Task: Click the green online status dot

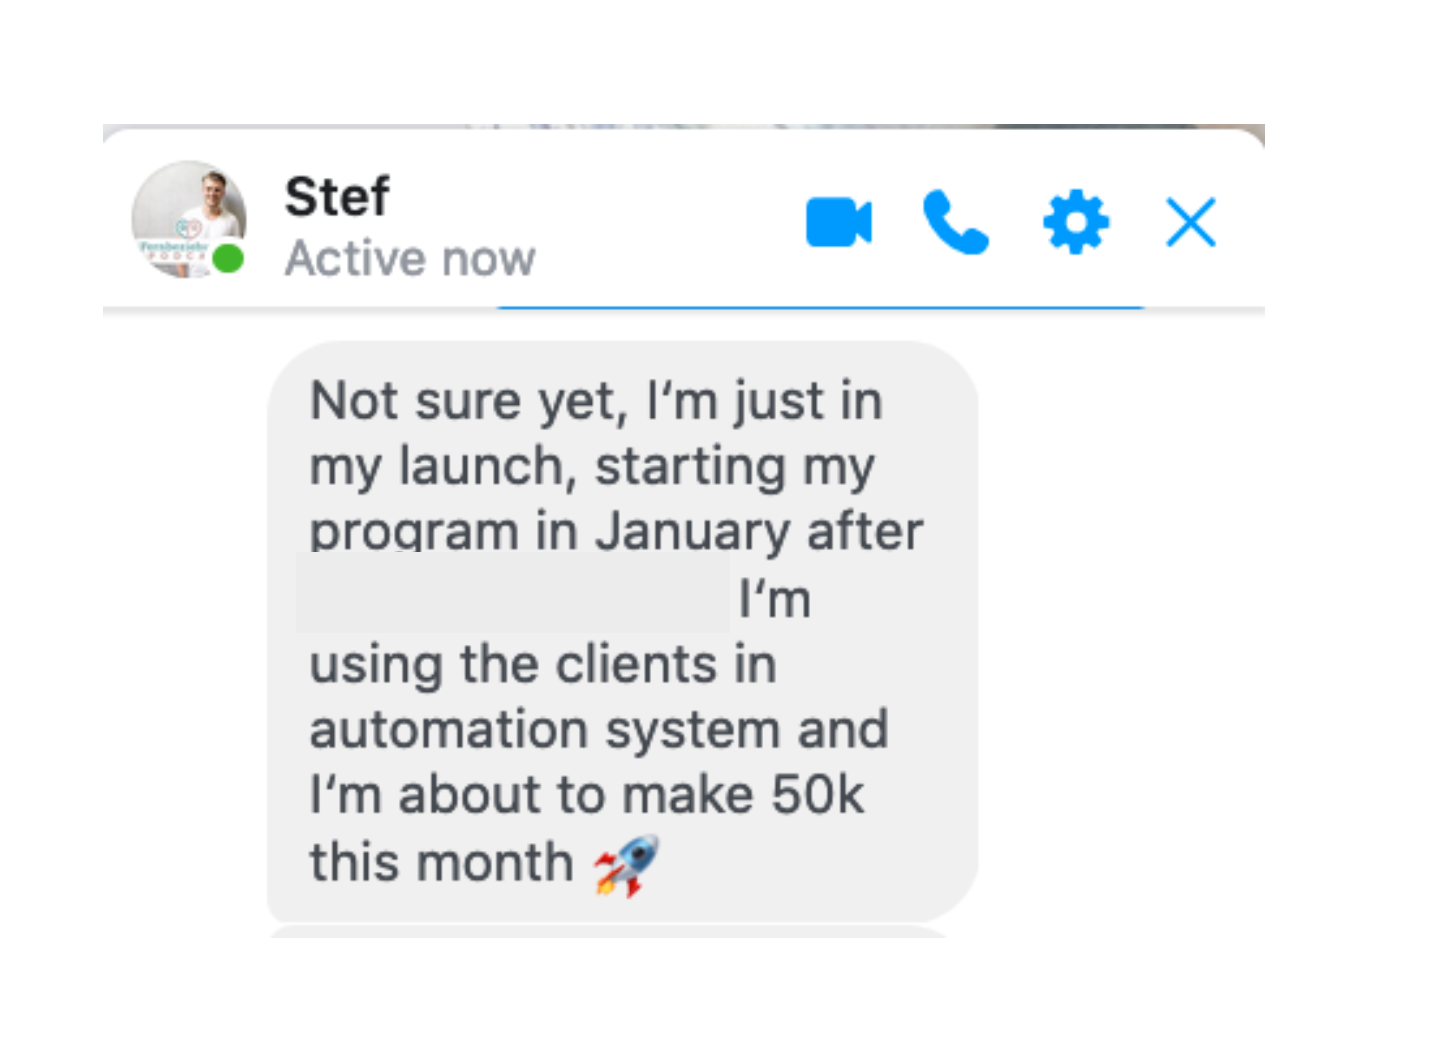Action: (x=229, y=259)
